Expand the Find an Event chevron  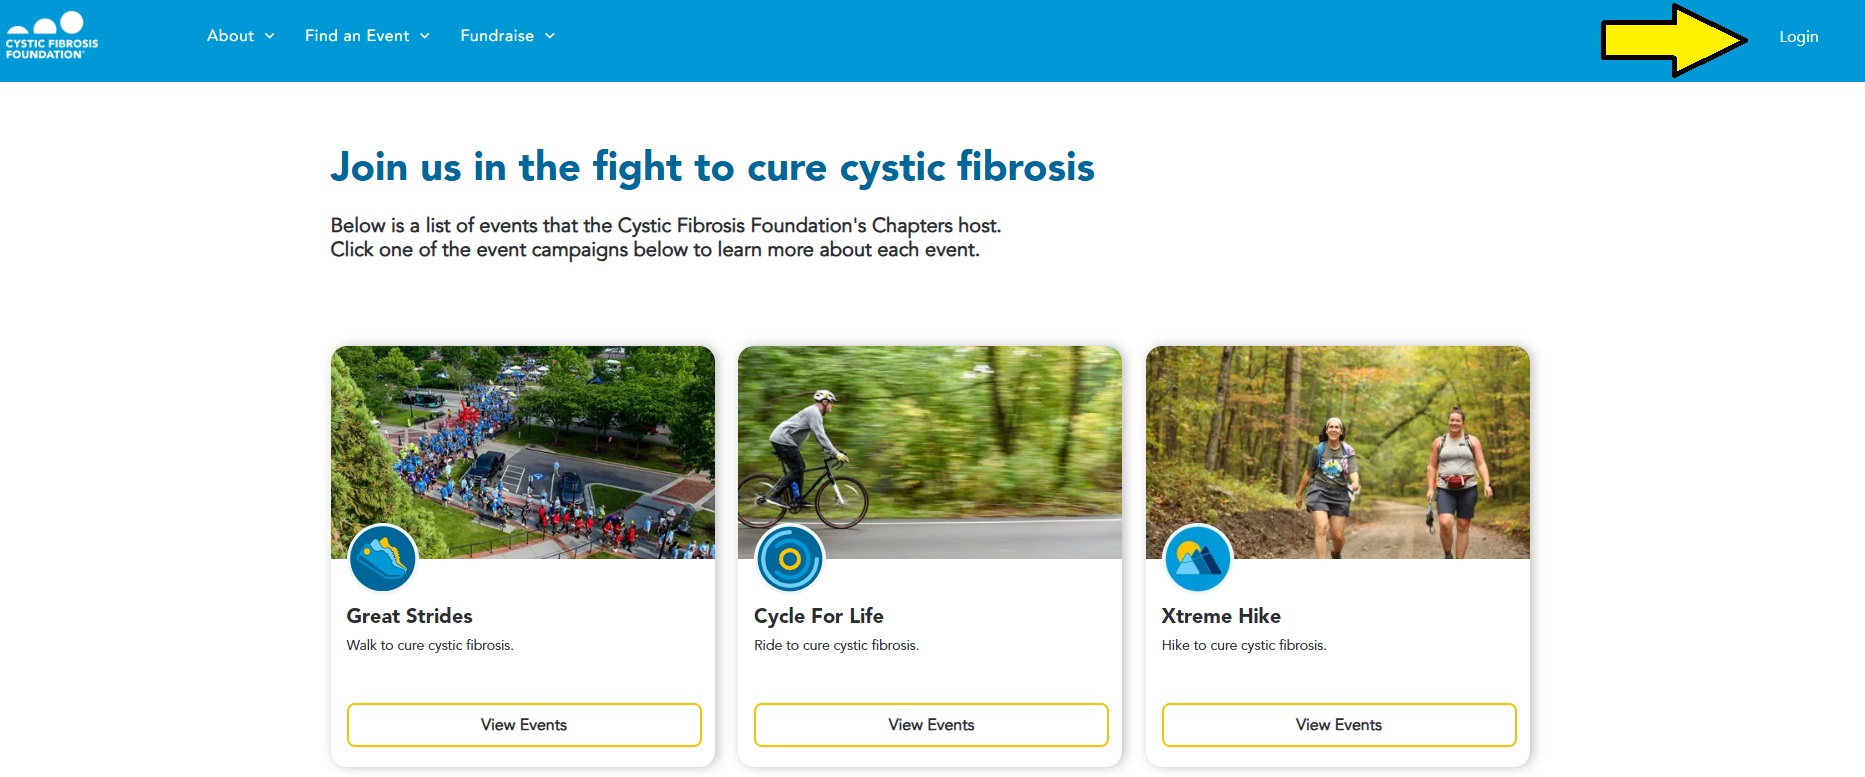424,36
